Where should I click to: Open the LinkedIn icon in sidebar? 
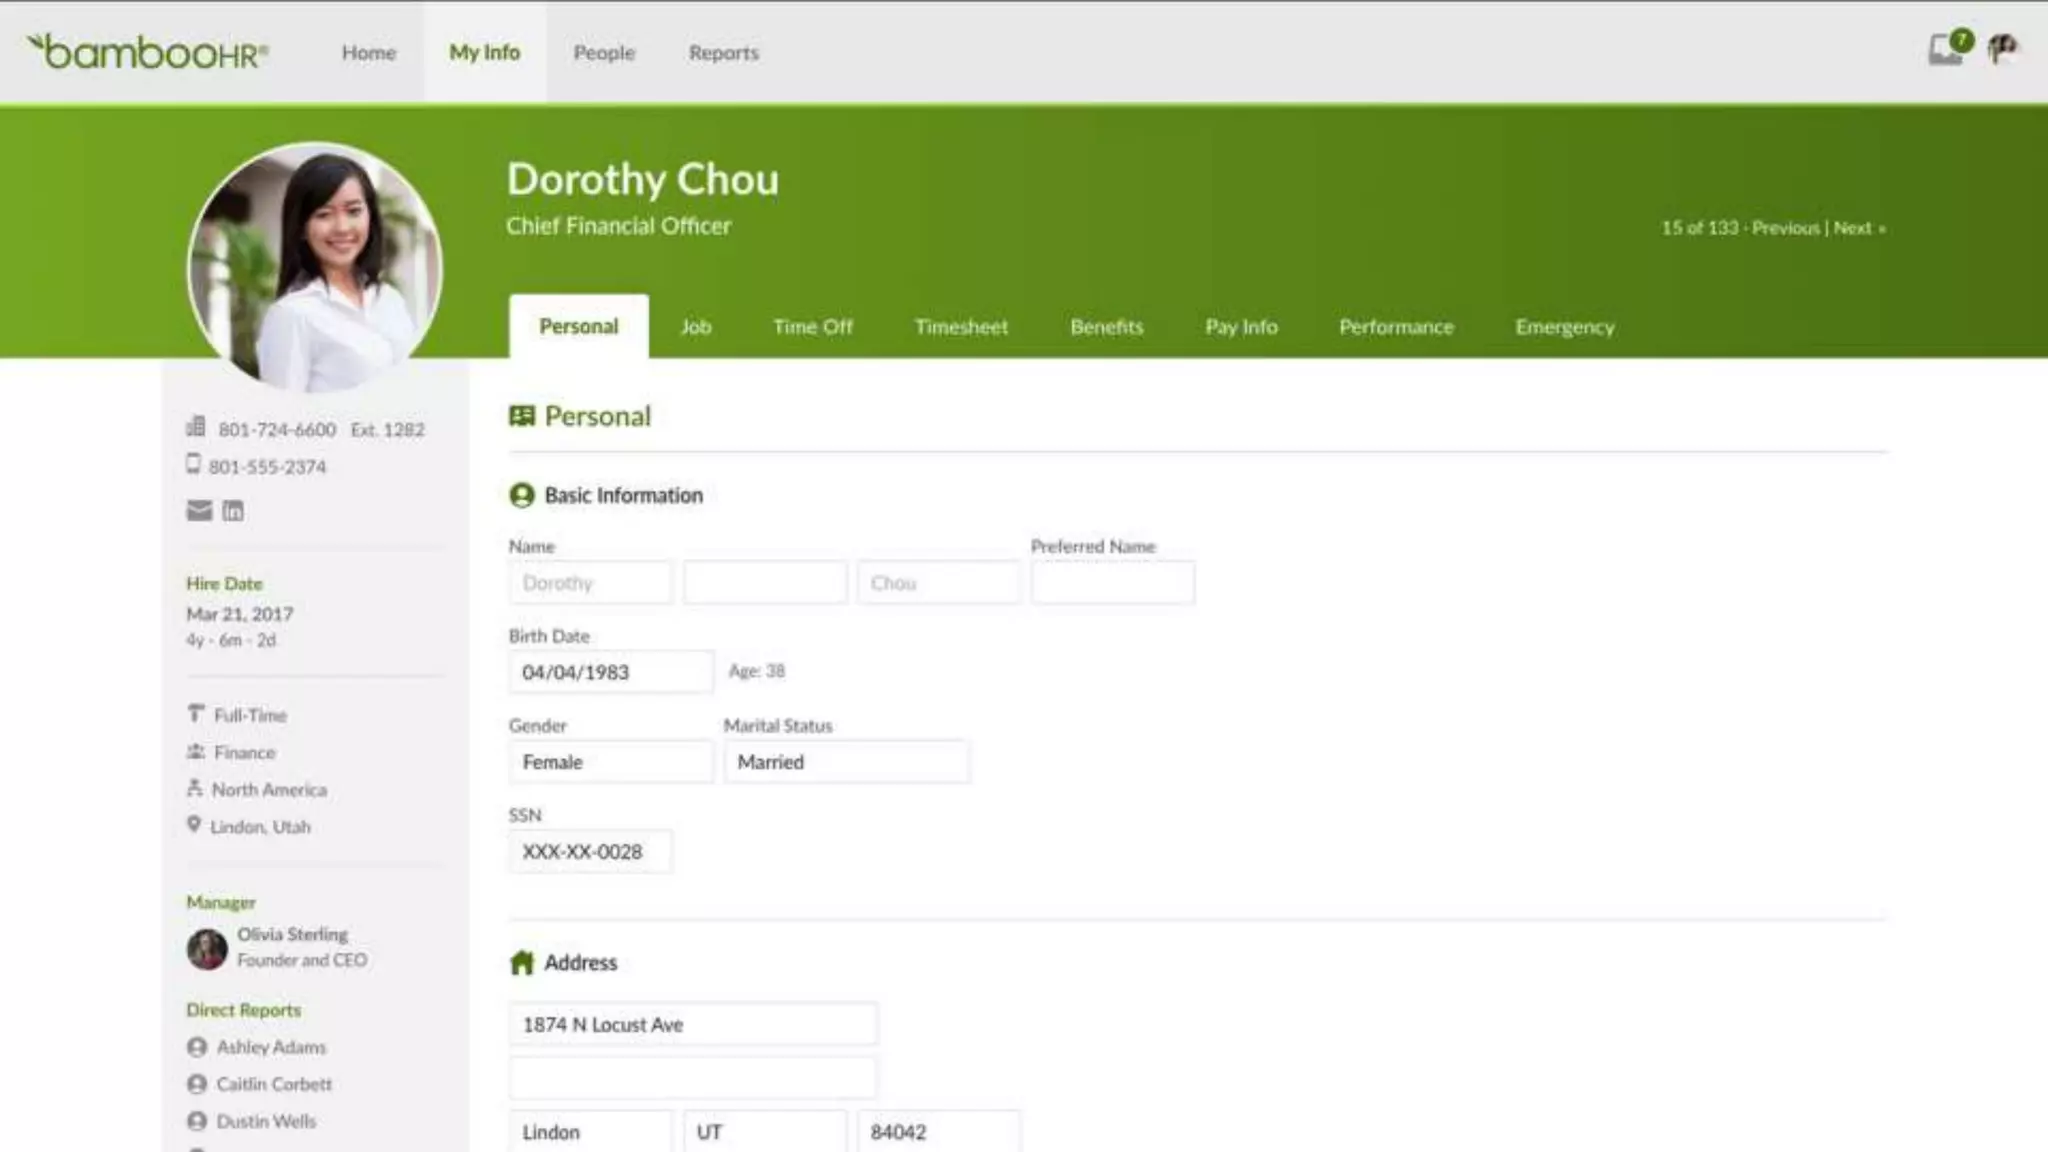point(233,511)
